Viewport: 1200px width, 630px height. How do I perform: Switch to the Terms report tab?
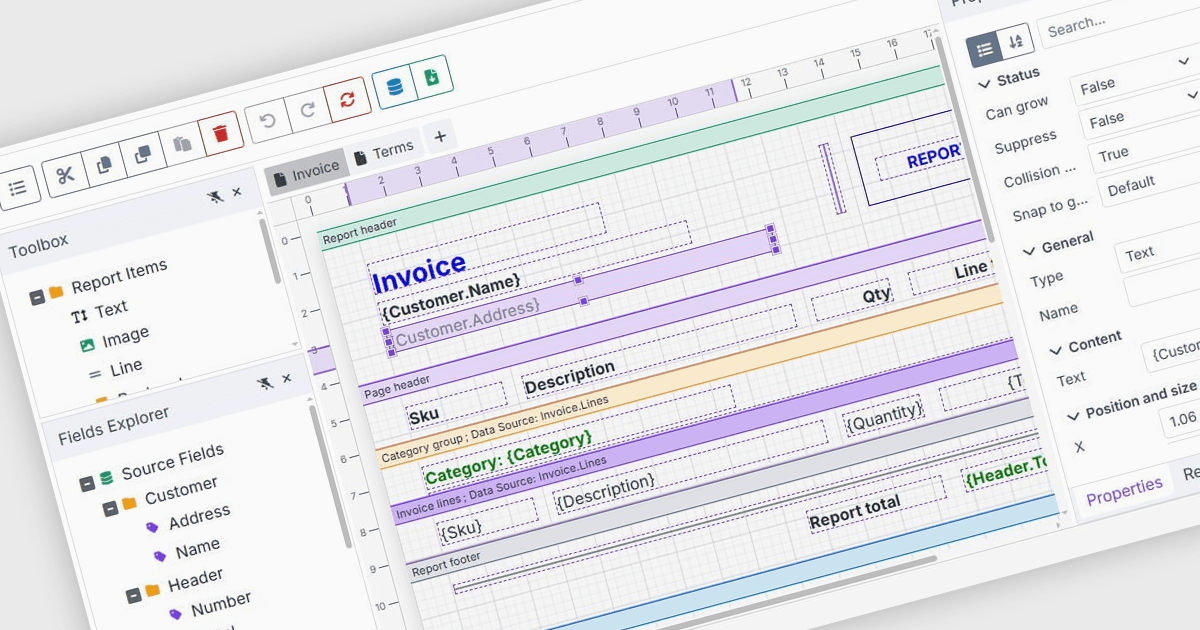(x=384, y=152)
